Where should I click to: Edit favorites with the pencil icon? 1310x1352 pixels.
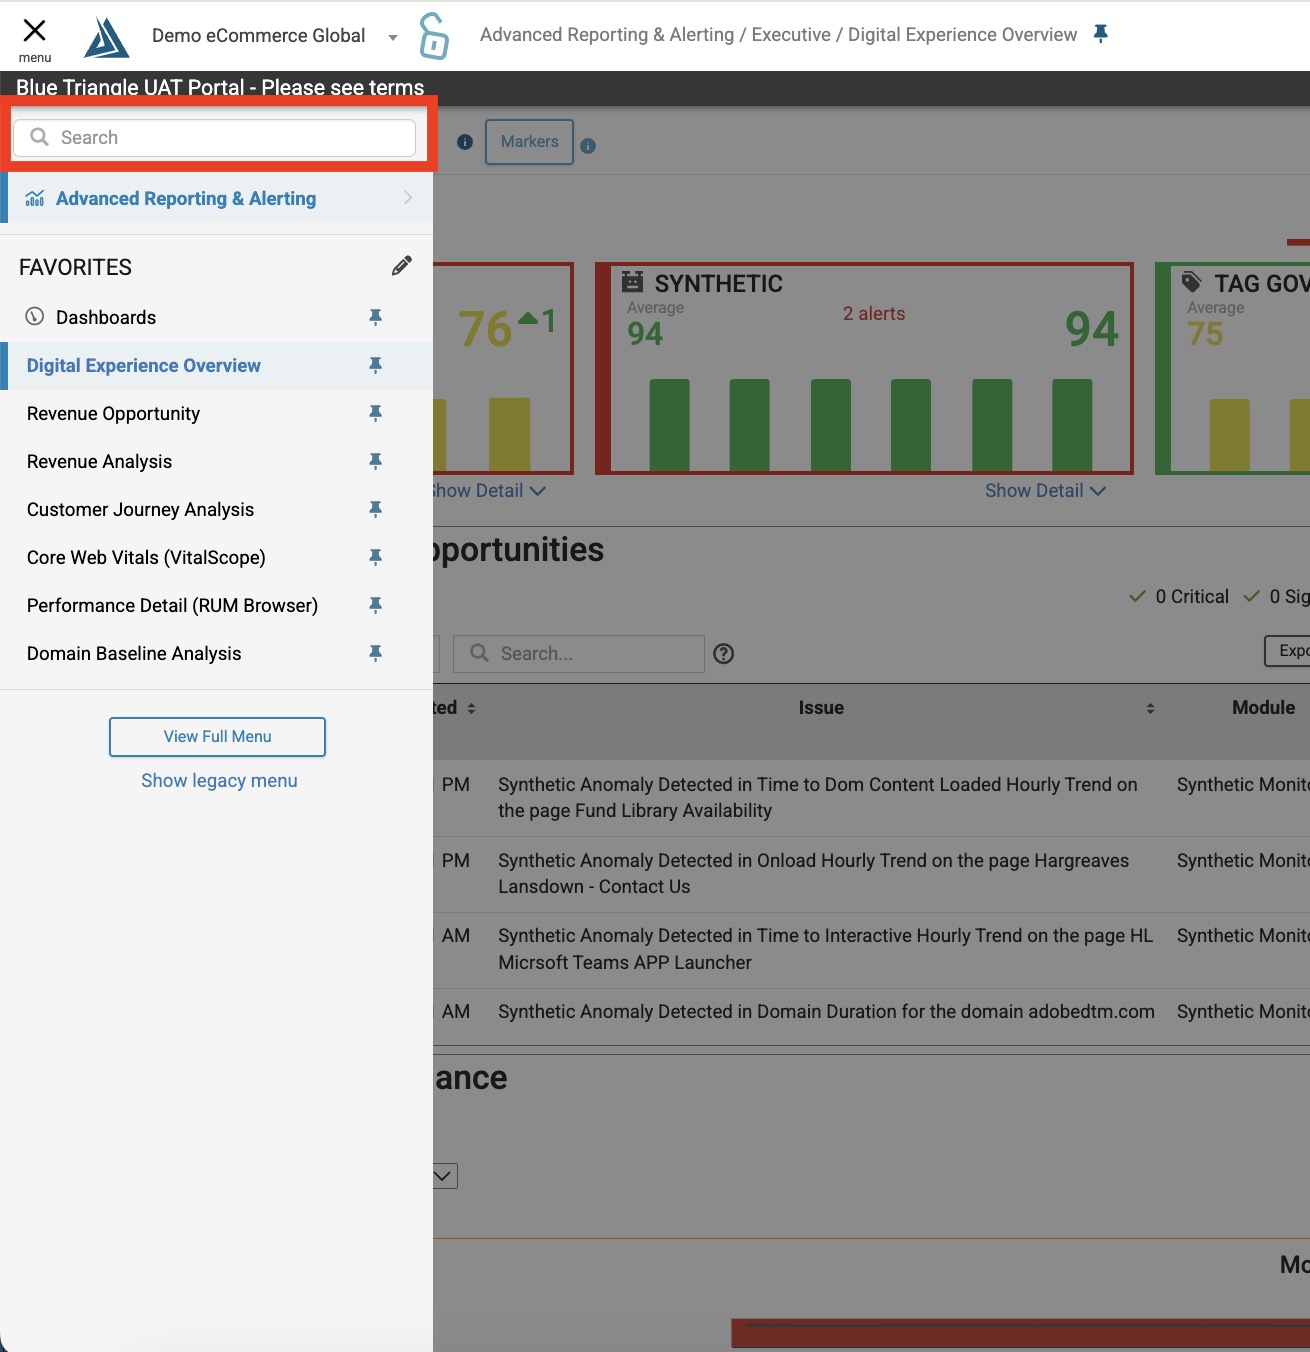[401, 266]
